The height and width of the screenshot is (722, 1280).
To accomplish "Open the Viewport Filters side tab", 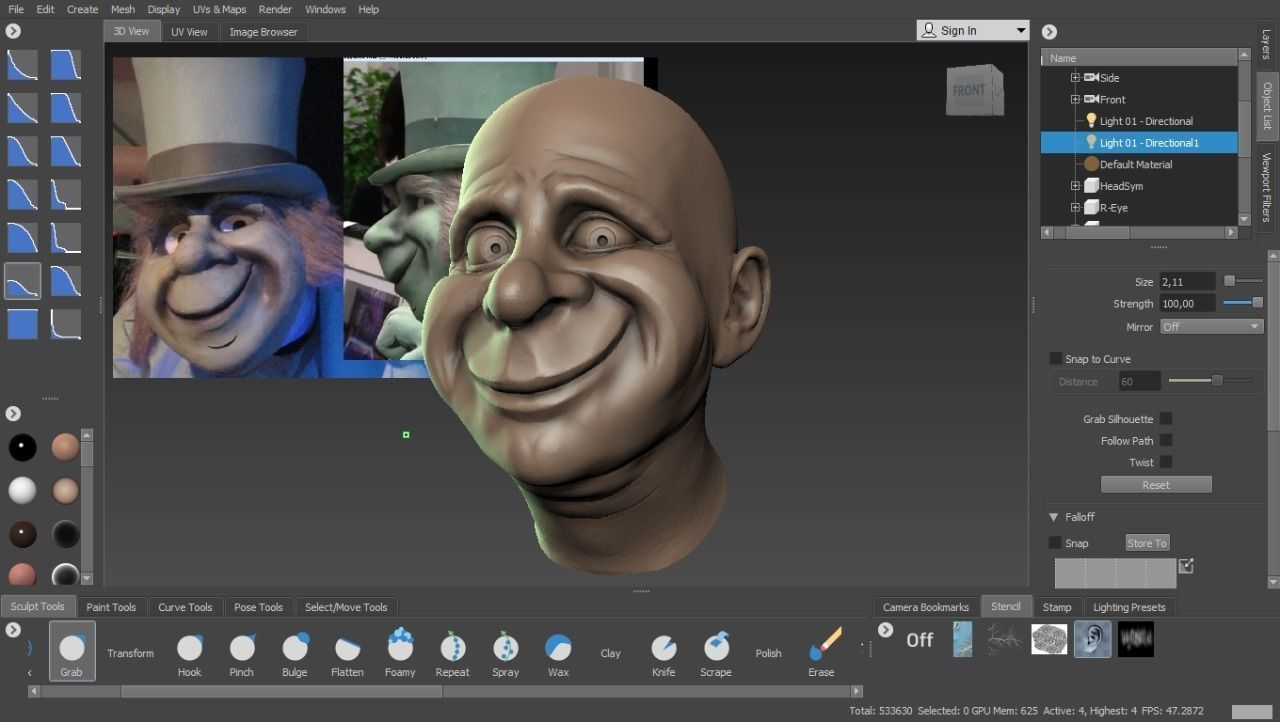I will 1266,186.
